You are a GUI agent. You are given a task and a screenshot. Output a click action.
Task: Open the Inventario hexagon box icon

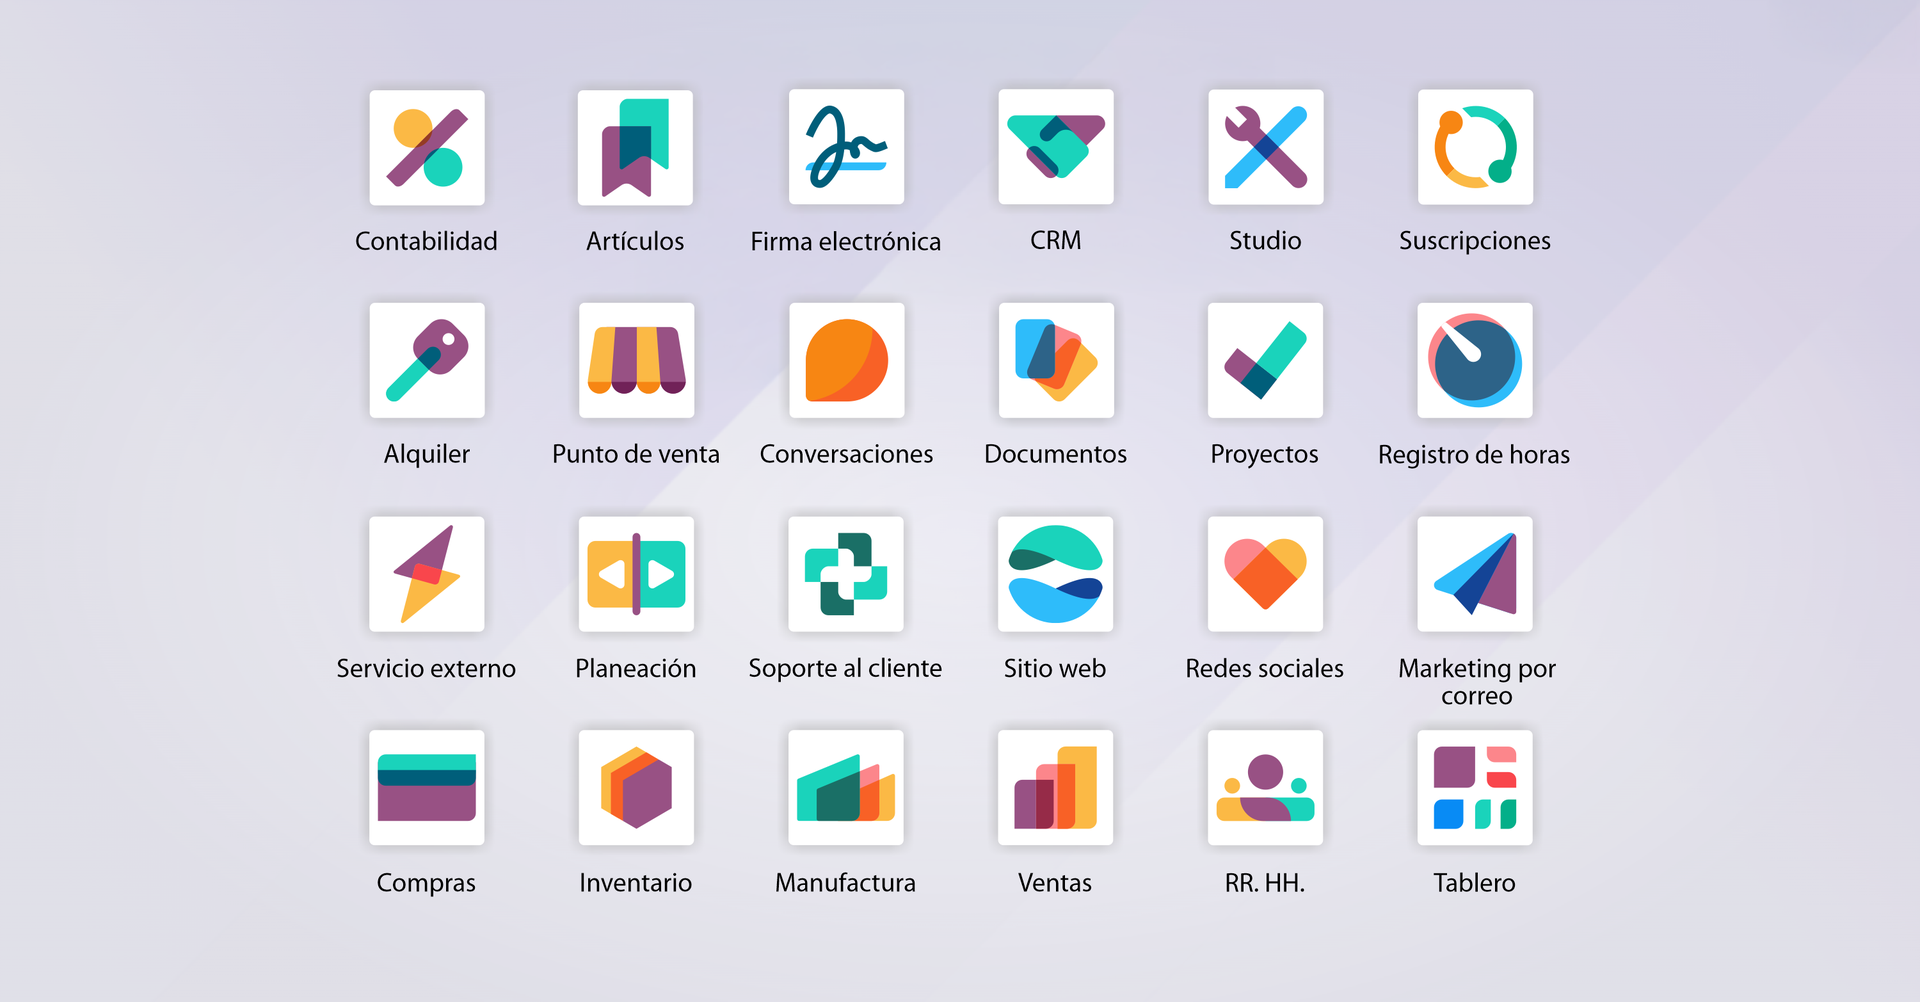point(636,788)
